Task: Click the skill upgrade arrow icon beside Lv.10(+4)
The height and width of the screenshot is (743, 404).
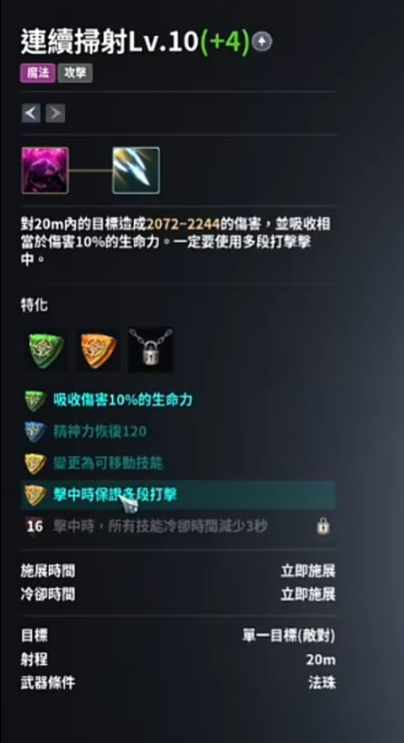Action: pyautogui.click(x=262, y=42)
